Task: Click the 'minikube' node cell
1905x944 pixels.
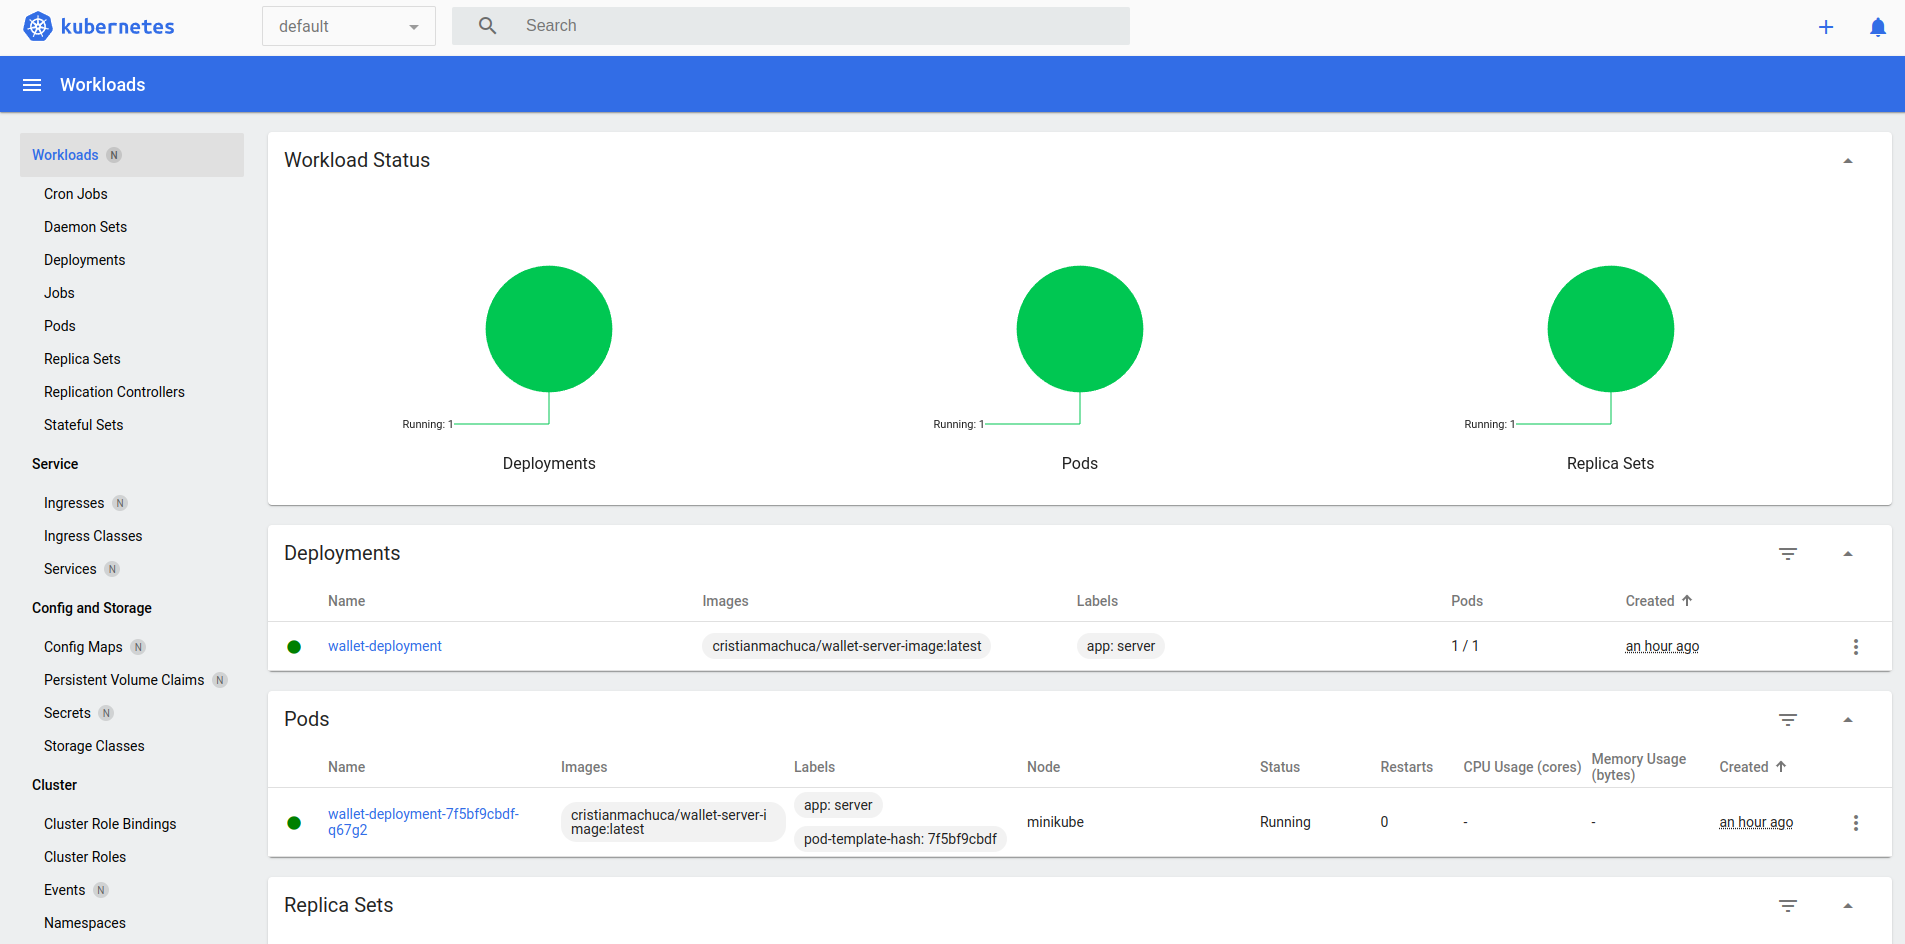Action: (1055, 822)
